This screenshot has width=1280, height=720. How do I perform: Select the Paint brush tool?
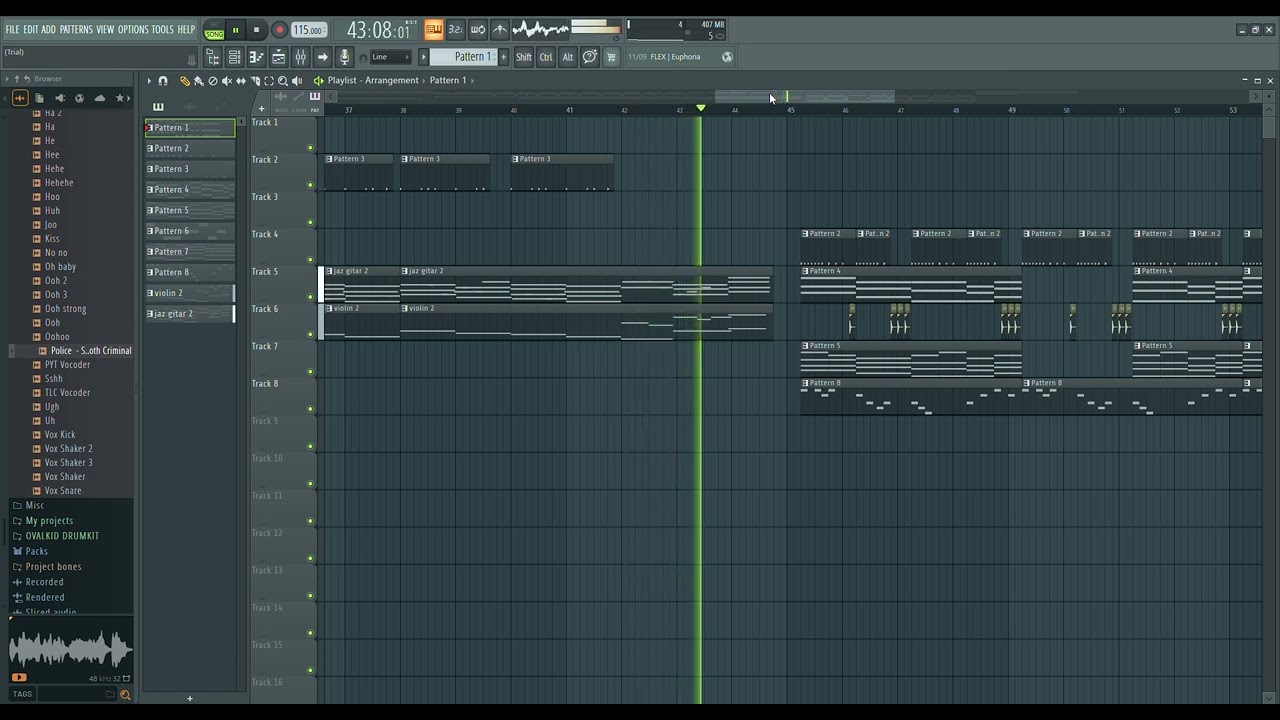(x=199, y=81)
